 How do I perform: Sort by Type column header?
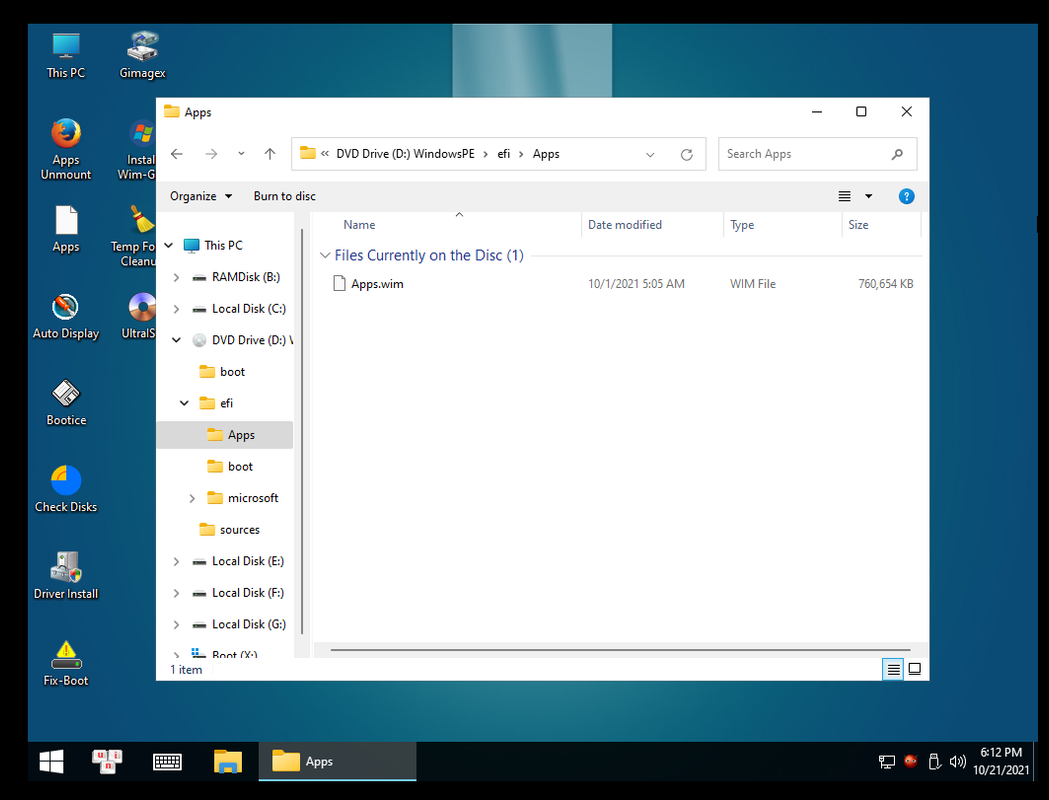pos(782,225)
